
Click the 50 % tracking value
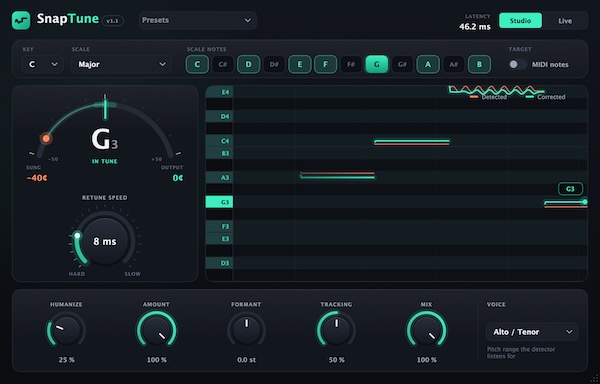[336, 360]
